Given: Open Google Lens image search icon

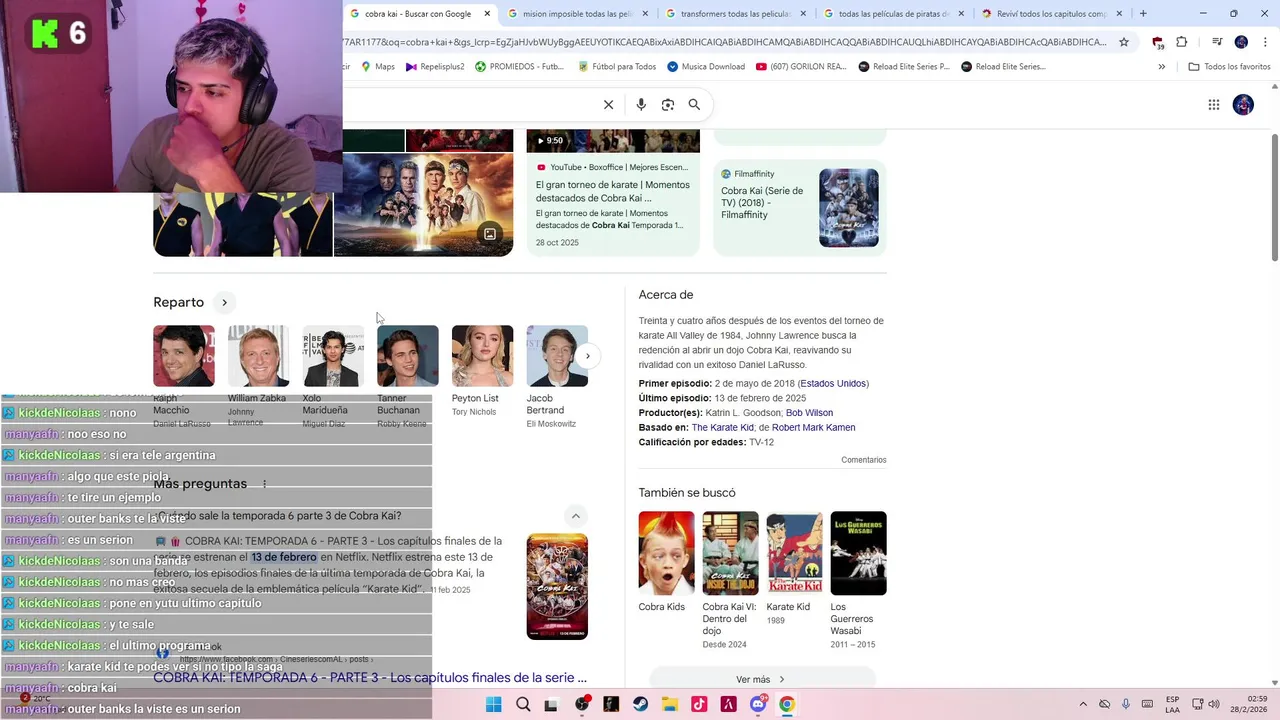Looking at the screenshot, I should click(668, 104).
